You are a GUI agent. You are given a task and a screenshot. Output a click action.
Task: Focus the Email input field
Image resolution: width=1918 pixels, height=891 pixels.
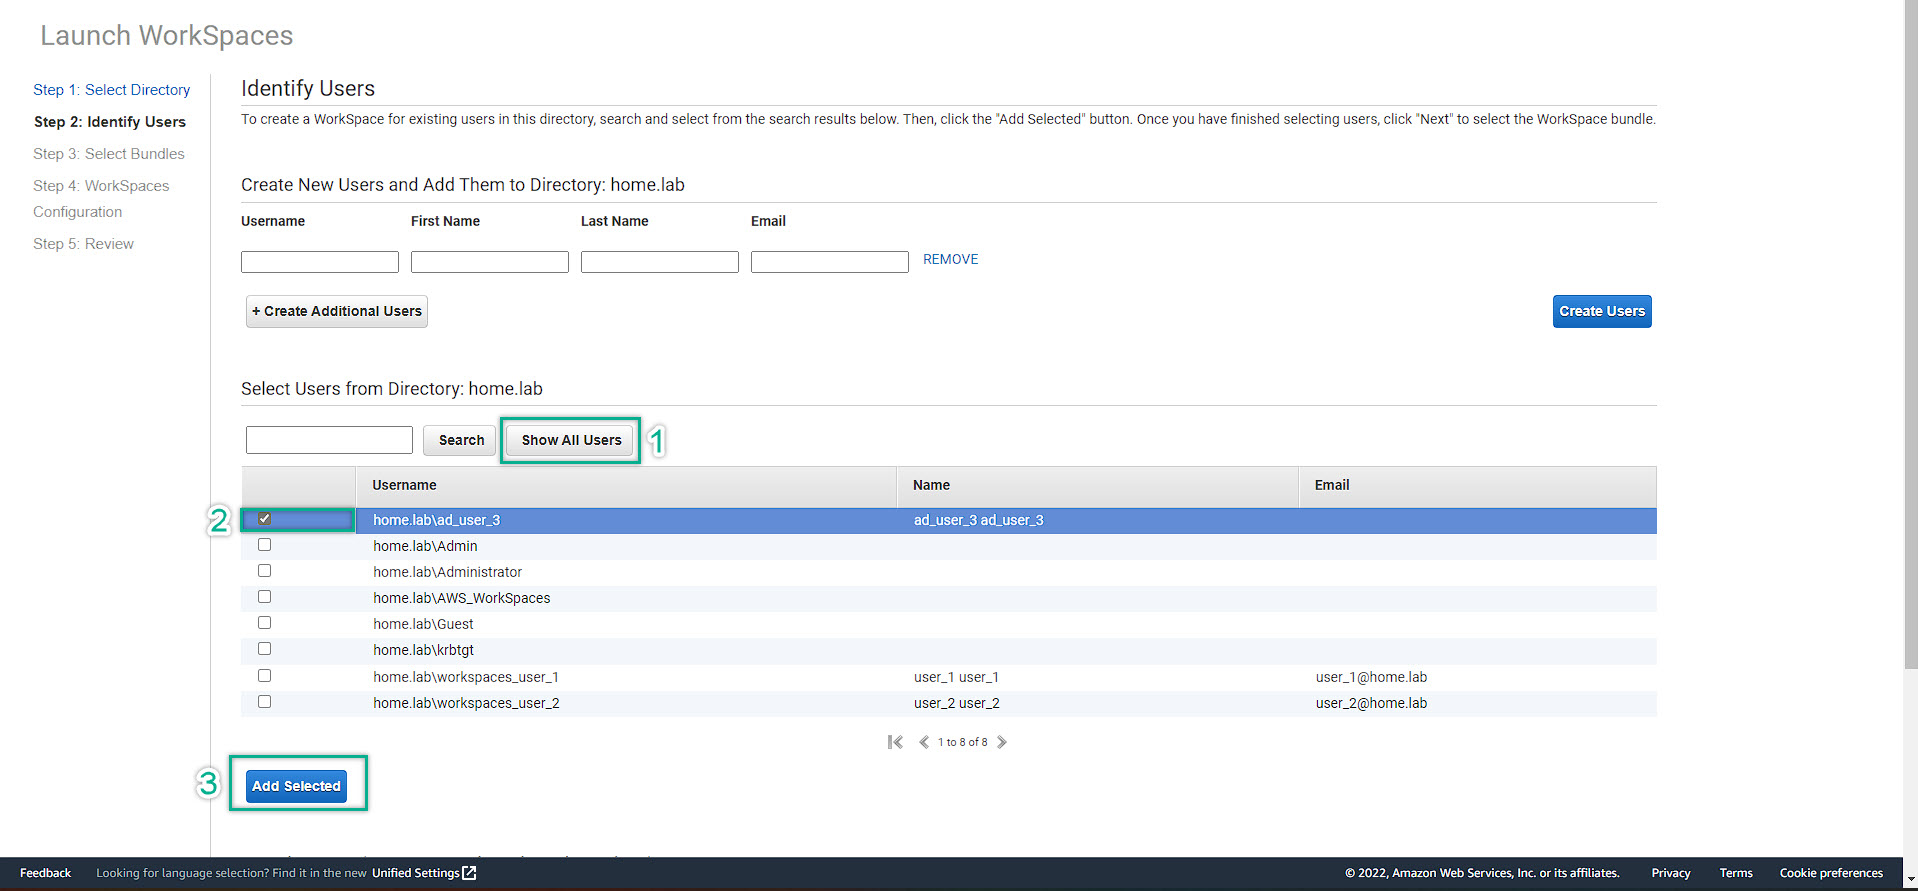[x=830, y=262]
